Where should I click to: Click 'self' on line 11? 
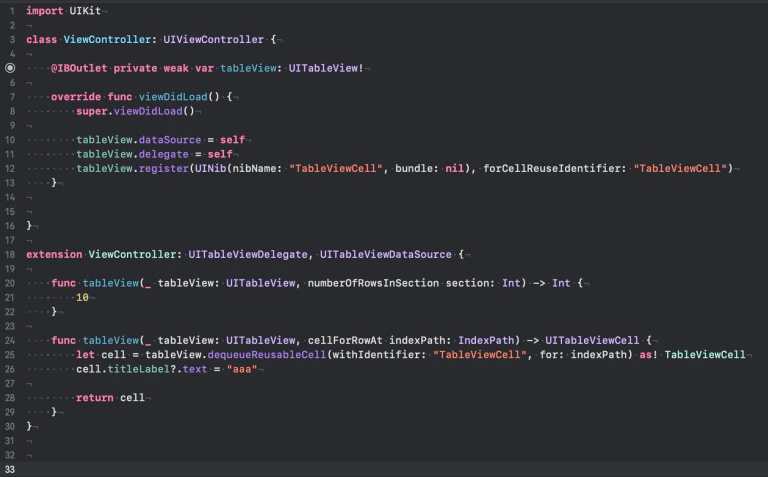[220, 154]
